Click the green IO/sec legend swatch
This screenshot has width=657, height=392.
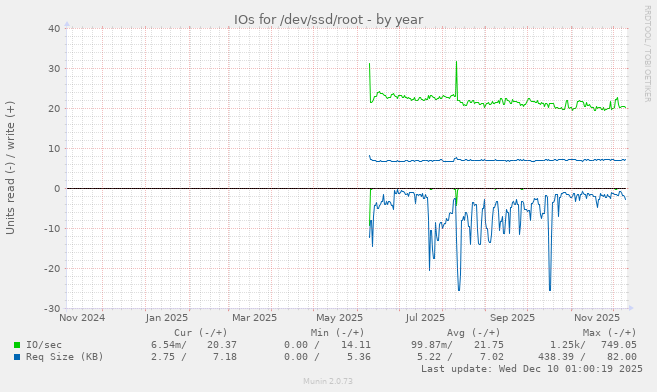17,345
